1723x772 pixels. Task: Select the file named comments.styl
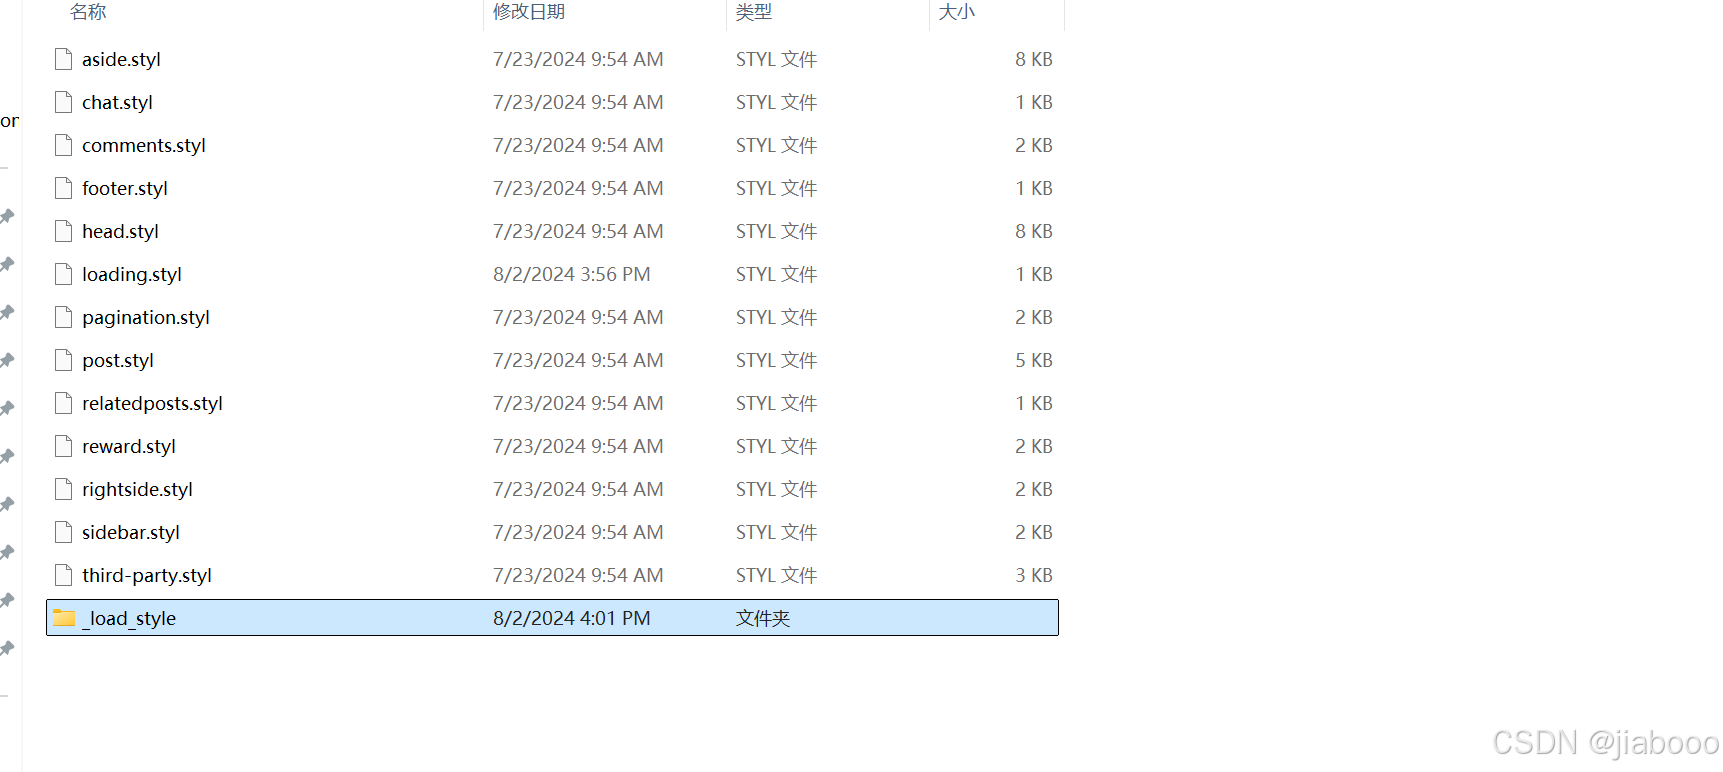144,146
